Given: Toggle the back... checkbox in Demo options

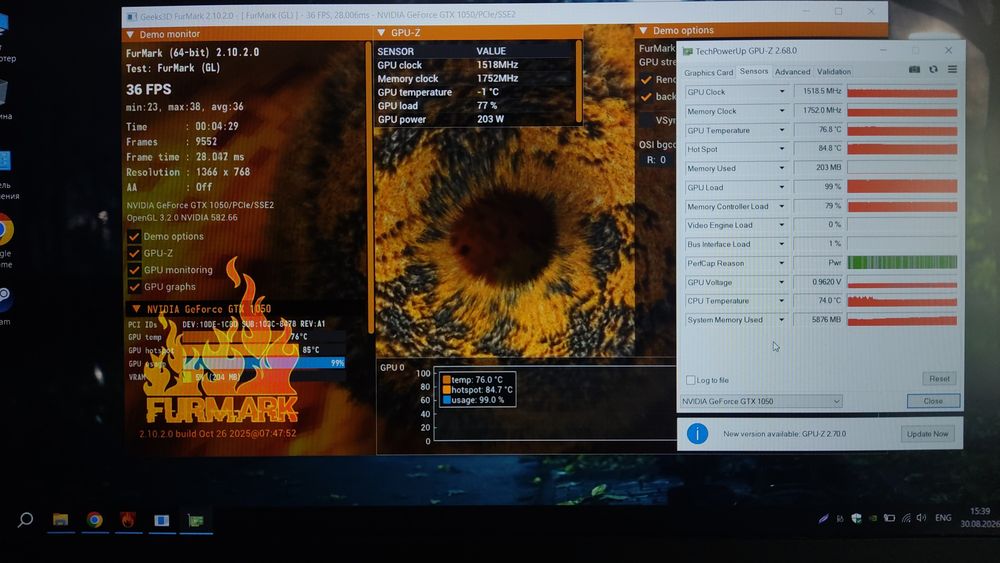Looking at the screenshot, I should [x=646, y=97].
